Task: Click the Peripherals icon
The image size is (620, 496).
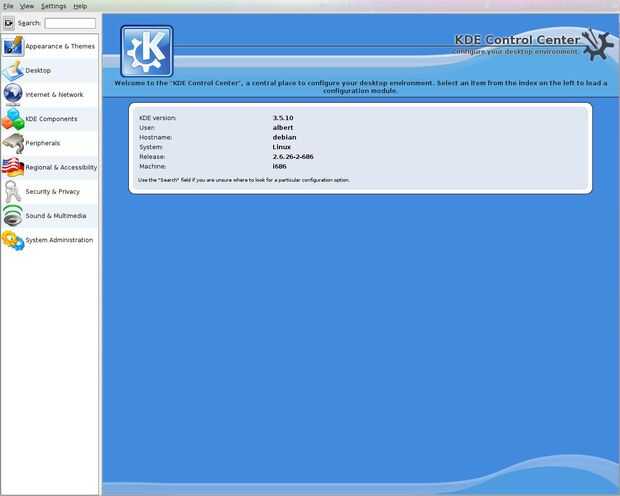Action: pos(13,143)
